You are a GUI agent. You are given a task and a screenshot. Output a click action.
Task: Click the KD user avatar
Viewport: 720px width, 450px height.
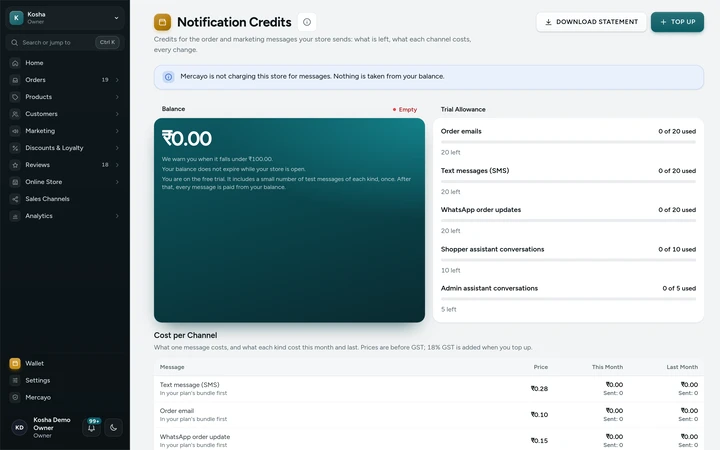(x=19, y=428)
